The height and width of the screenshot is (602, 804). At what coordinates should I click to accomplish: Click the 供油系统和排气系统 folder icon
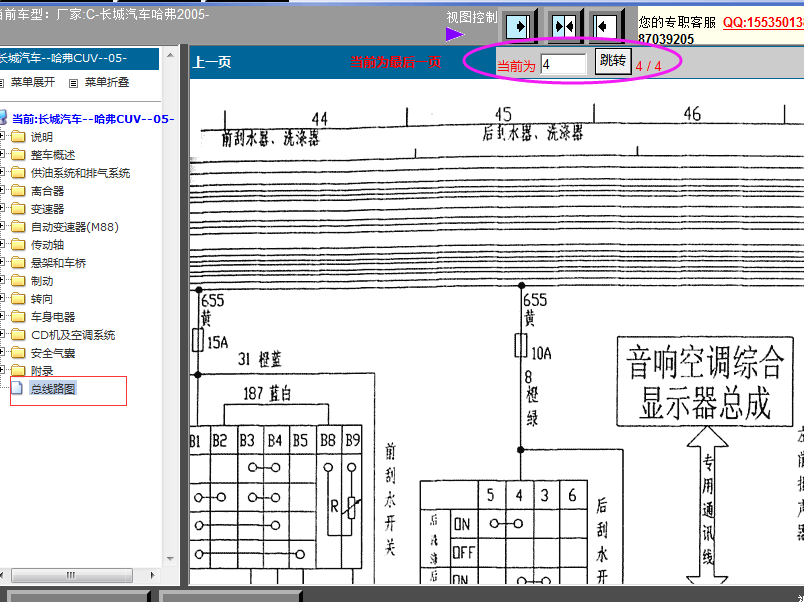18,172
